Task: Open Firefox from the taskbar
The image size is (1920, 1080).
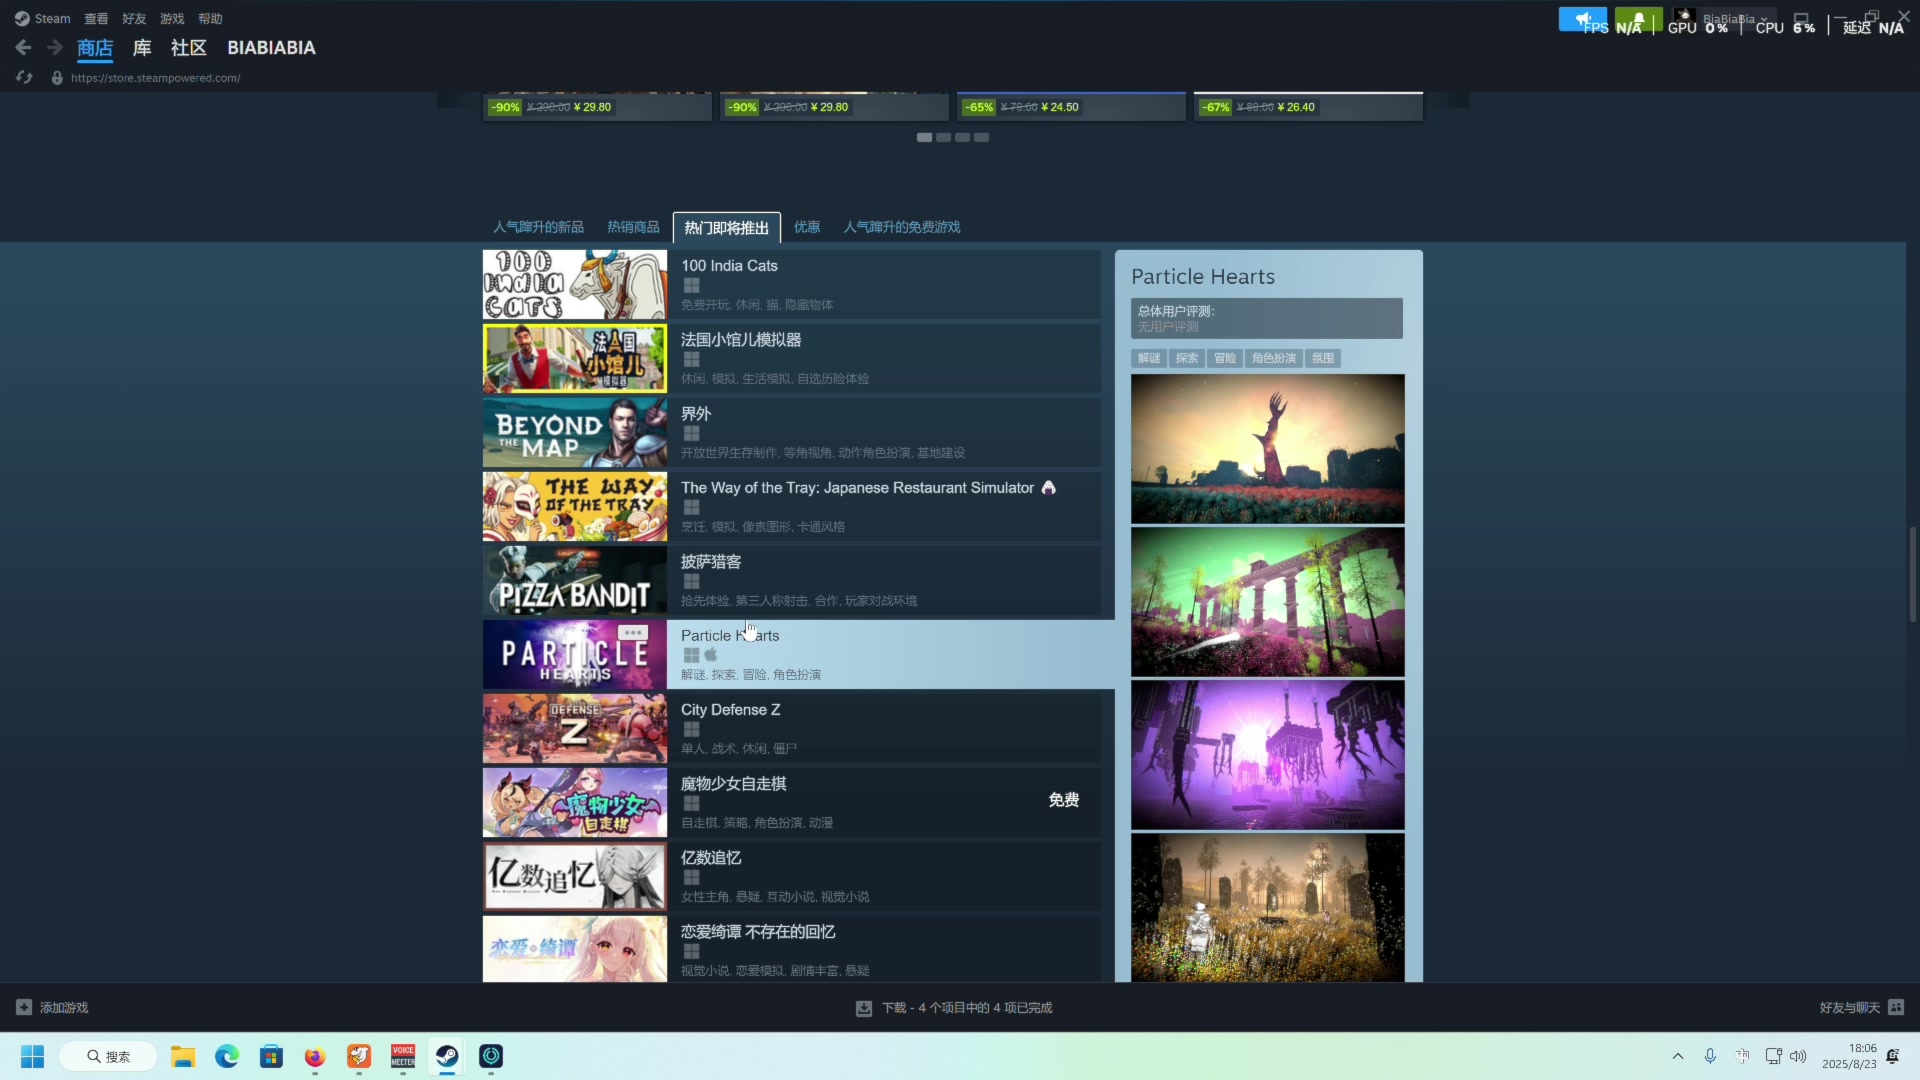Action: coord(315,1056)
